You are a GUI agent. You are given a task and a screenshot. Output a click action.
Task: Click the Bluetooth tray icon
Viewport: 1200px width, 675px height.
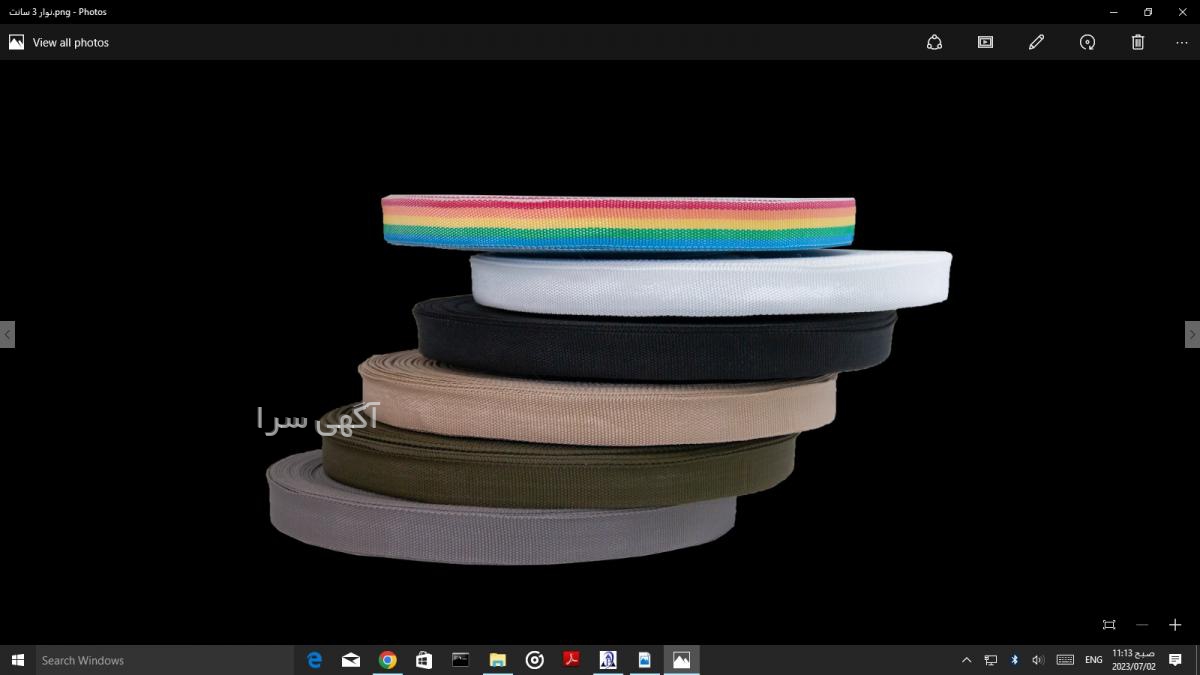[1014, 660]
